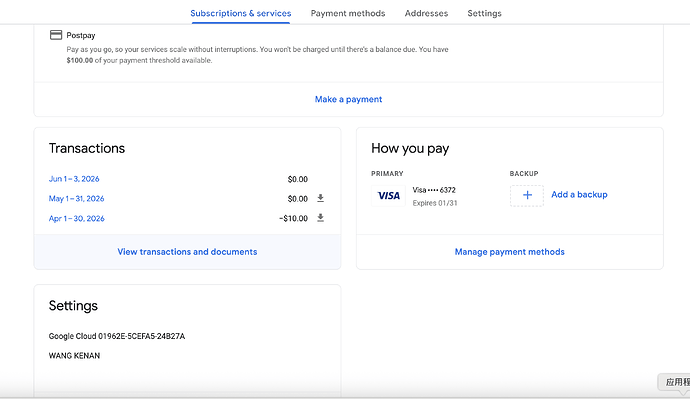690x399 pixels.
Task: Click the How you pay heading
Action: [x=410, y=148]
